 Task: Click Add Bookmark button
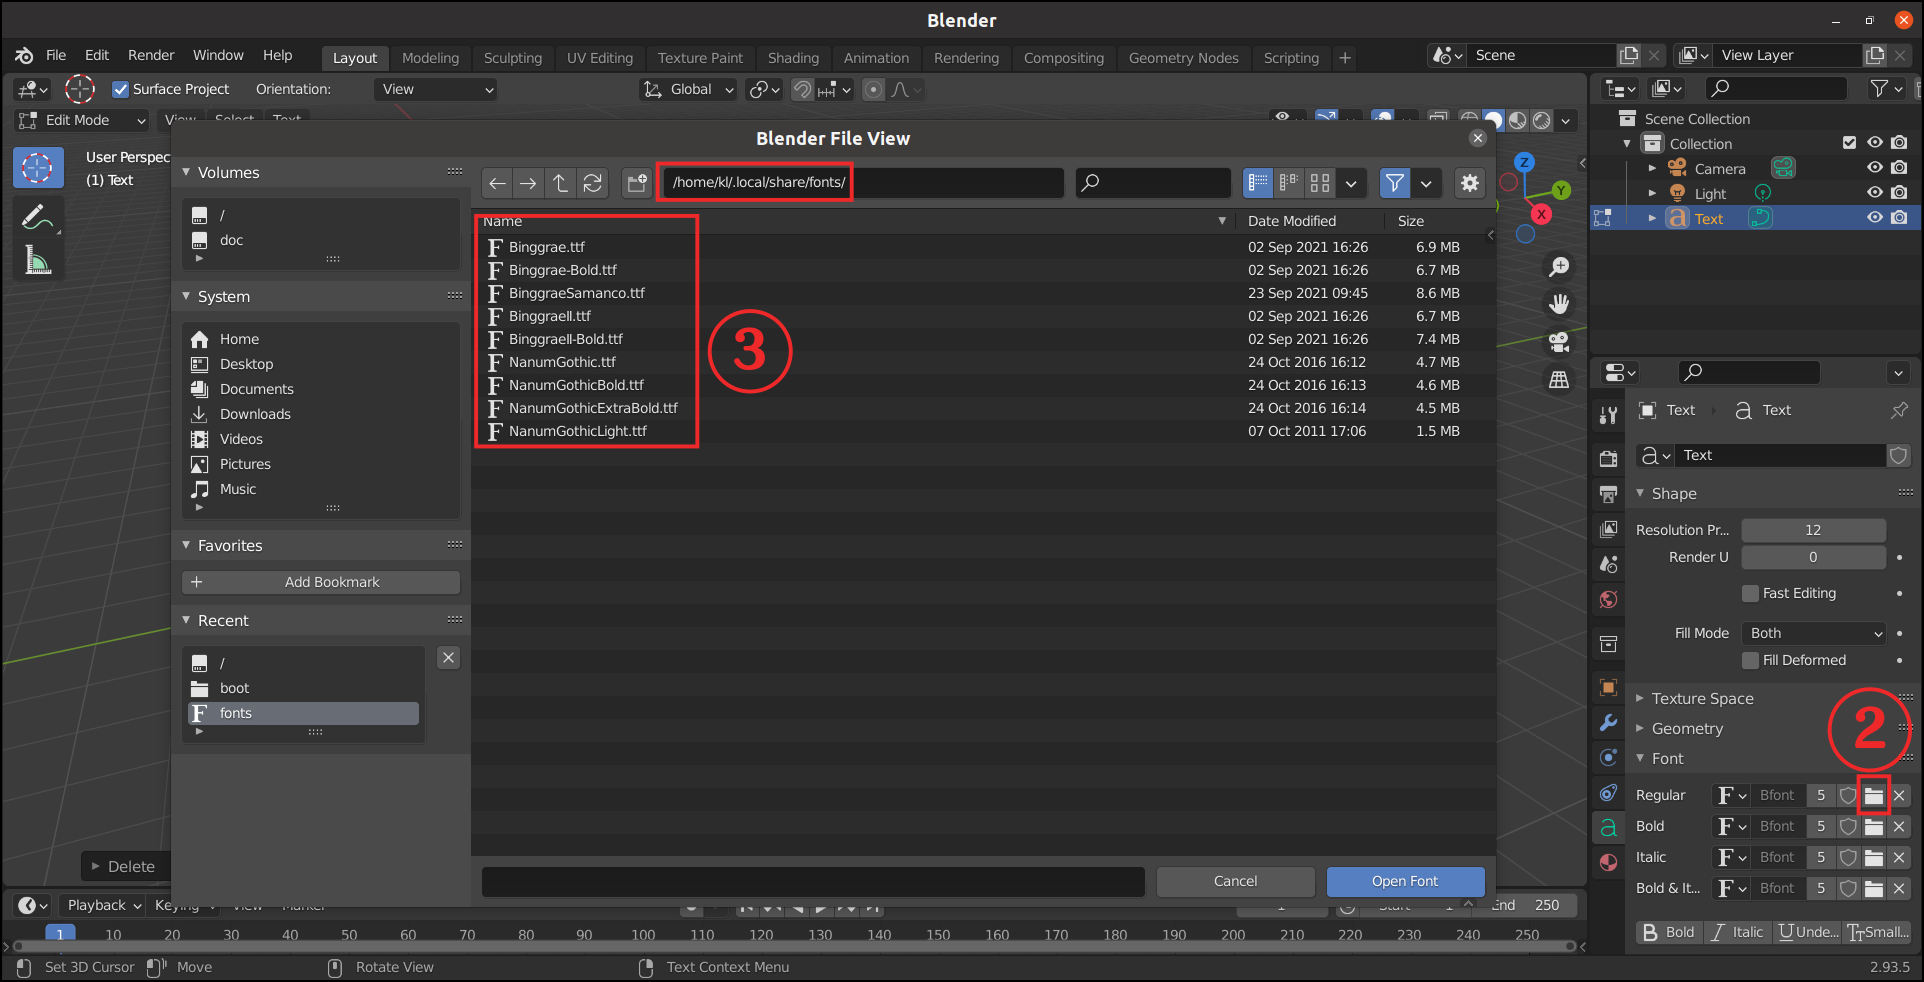tap(321, 583)
